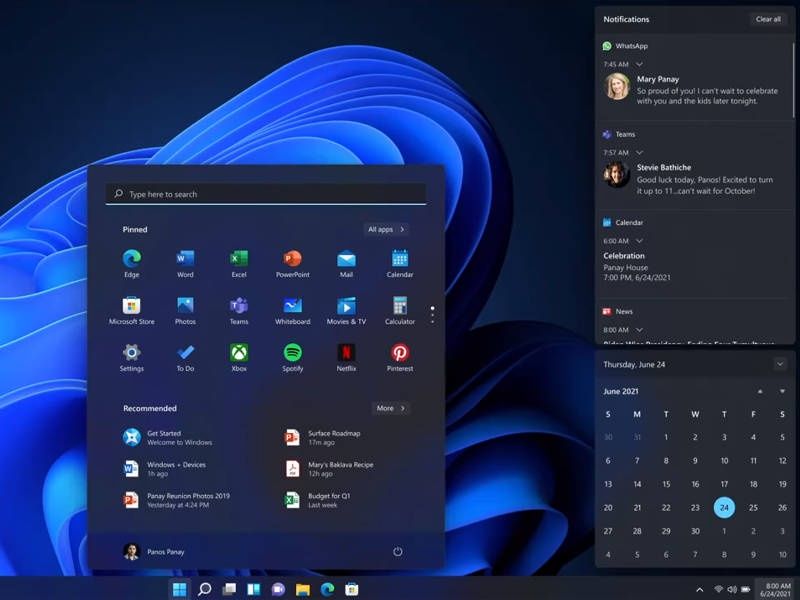Viewport: 800px width, 600px height.
Task: Launch Pinterest from pinned apps
Action: click(x=399, y=357)
